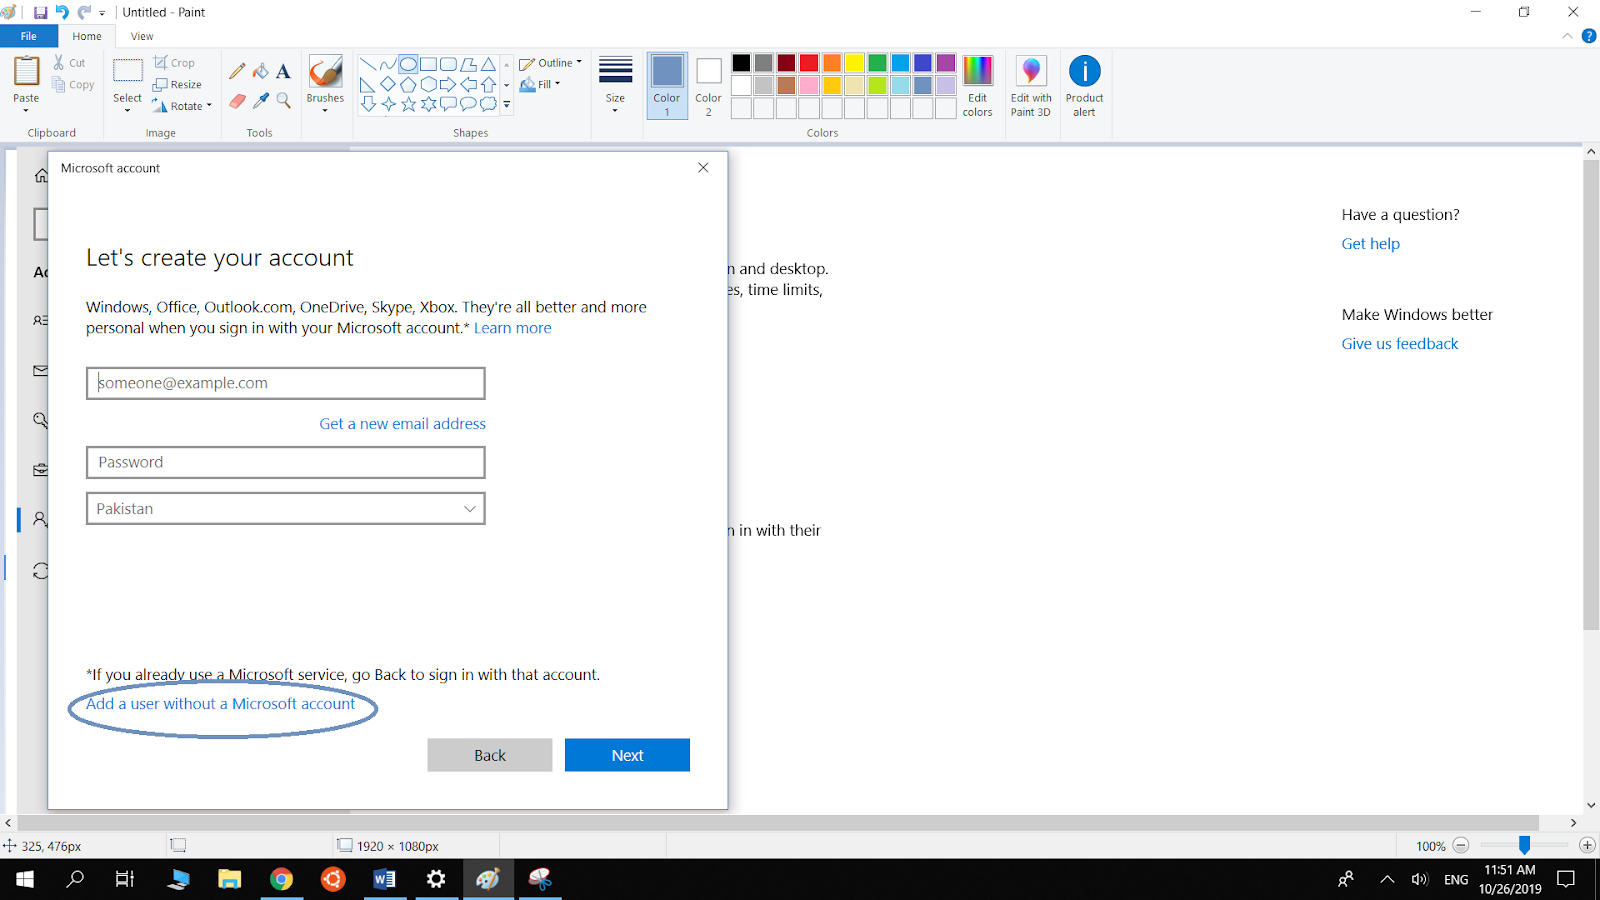Select Color 1 foreground box
Viewport: 1600px width, 900px height.
point(667,86)
